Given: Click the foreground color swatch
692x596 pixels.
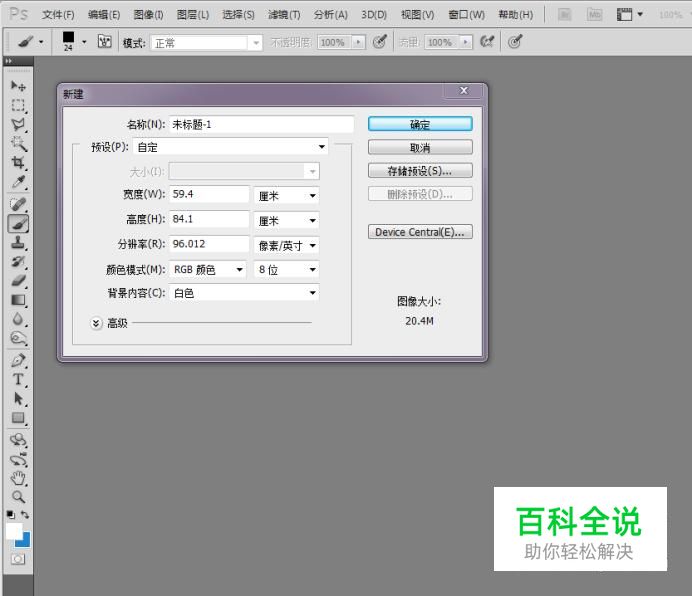Looking at the screenshot, I should pos(14,531).
